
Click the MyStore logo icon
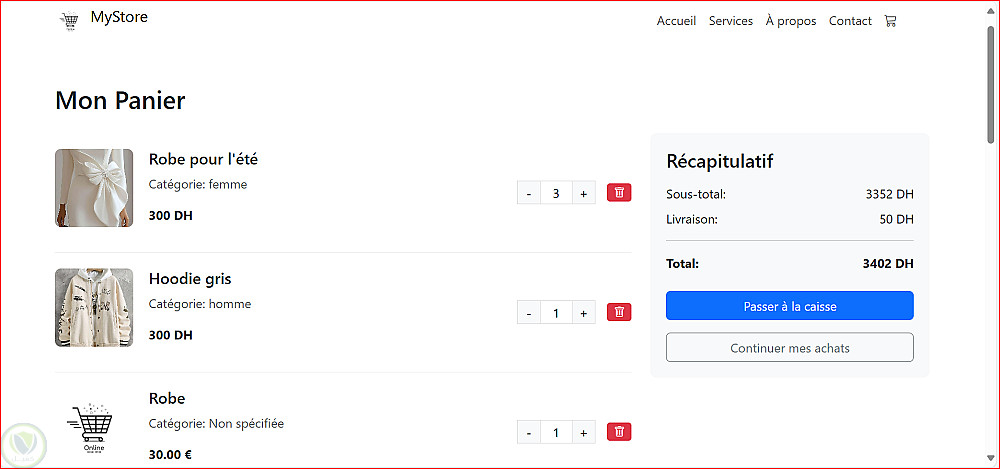[69, 21]
